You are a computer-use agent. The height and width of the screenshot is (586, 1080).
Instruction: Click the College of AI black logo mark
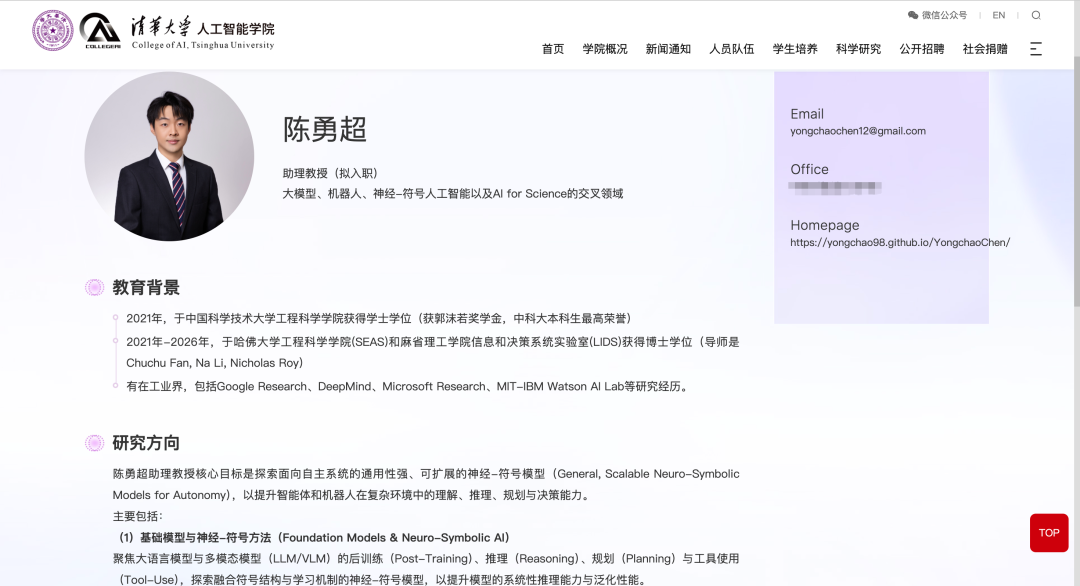tap(101, 30)
